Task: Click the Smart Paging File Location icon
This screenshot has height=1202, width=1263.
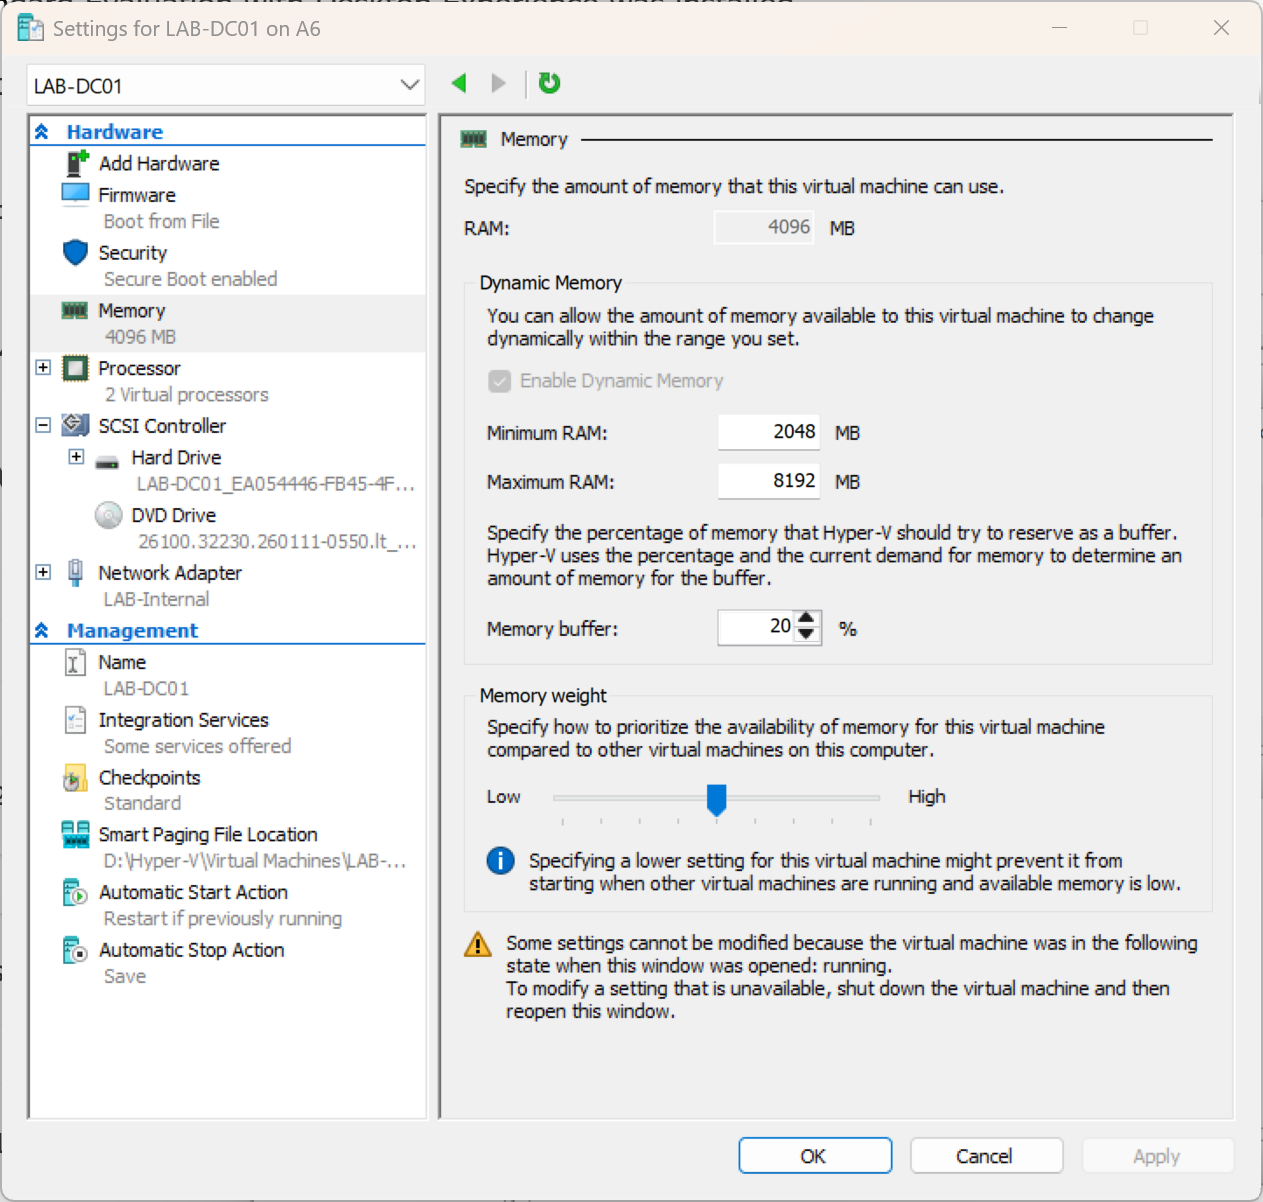Action: (76, 834)
